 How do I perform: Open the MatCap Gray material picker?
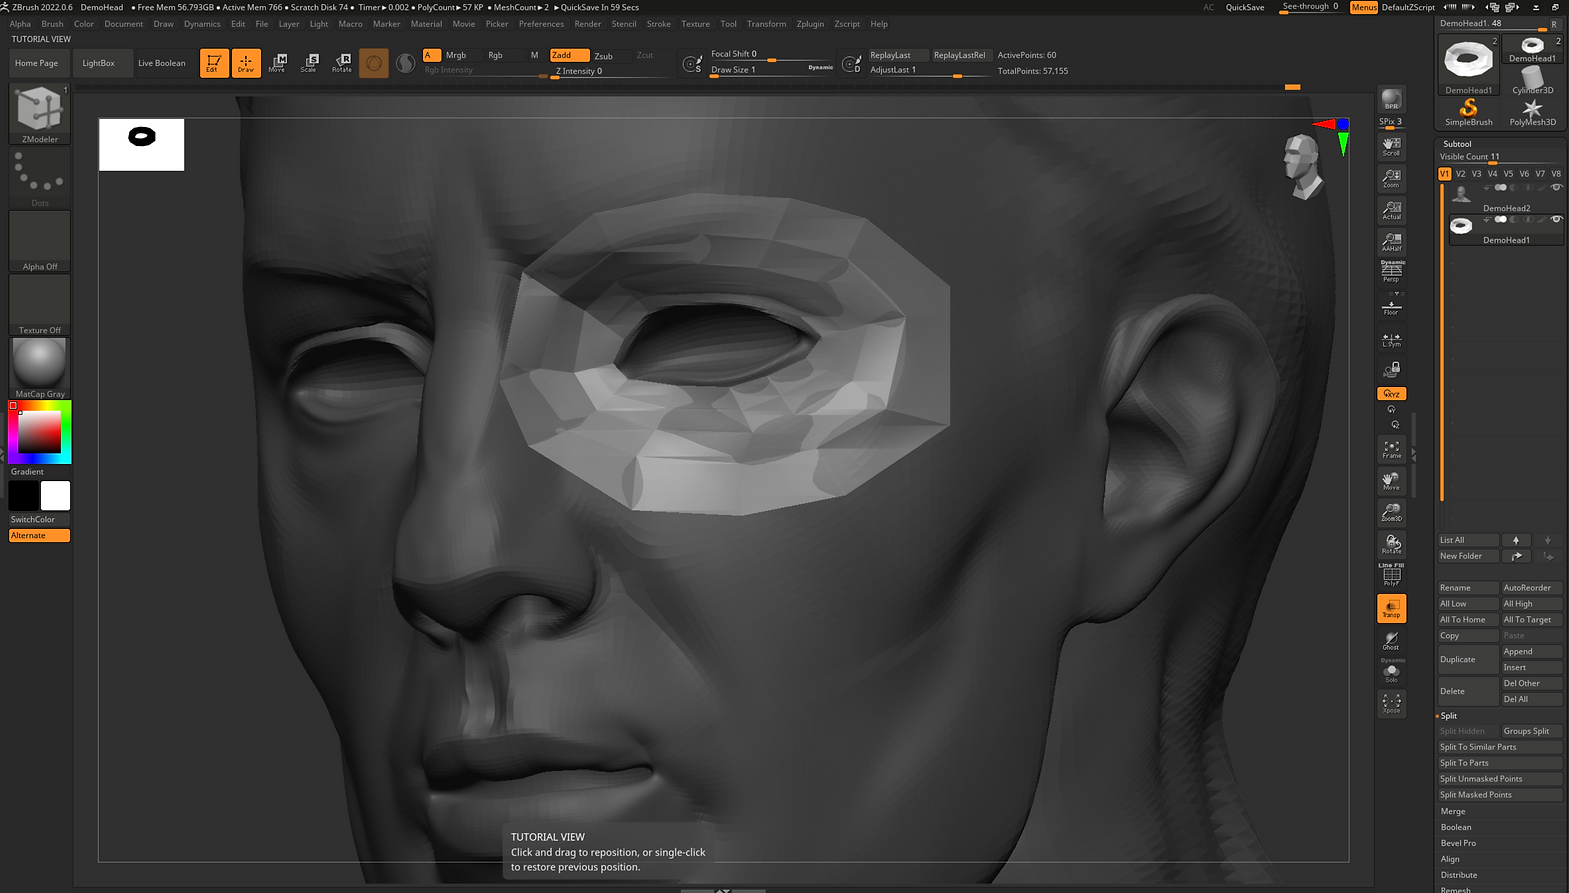point(40,368)
